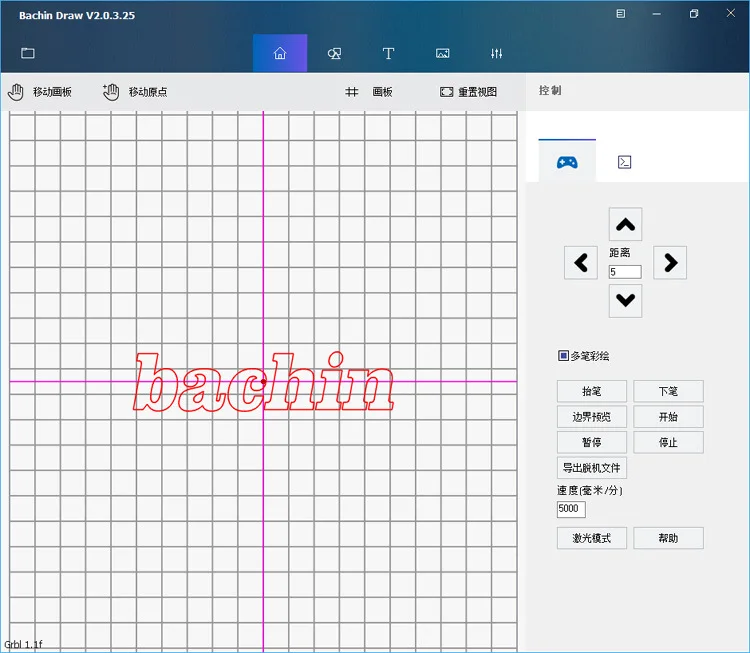Image resolution: width=750 pixels, height=653 pixels.
Task: Click the Grbl 1.1f status text
Action: point(23,644)
